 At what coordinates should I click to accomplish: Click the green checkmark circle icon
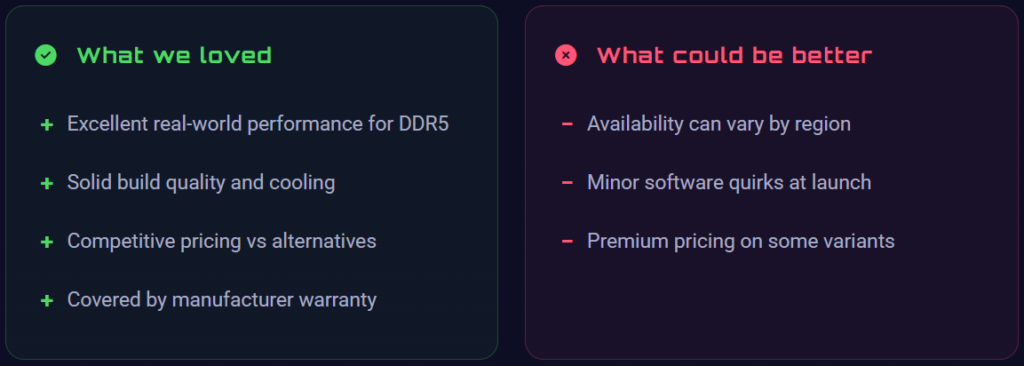tap(46, 56)
